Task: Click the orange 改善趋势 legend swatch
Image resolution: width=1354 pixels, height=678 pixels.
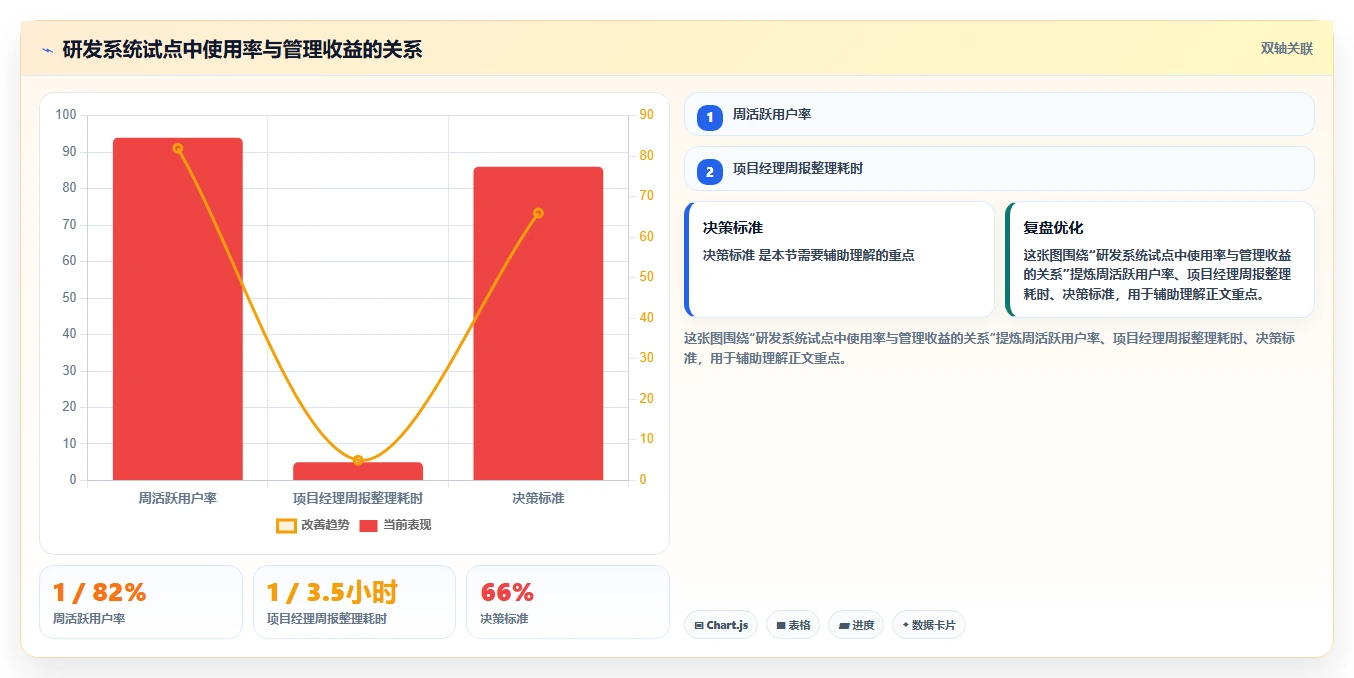Action: 286,526
